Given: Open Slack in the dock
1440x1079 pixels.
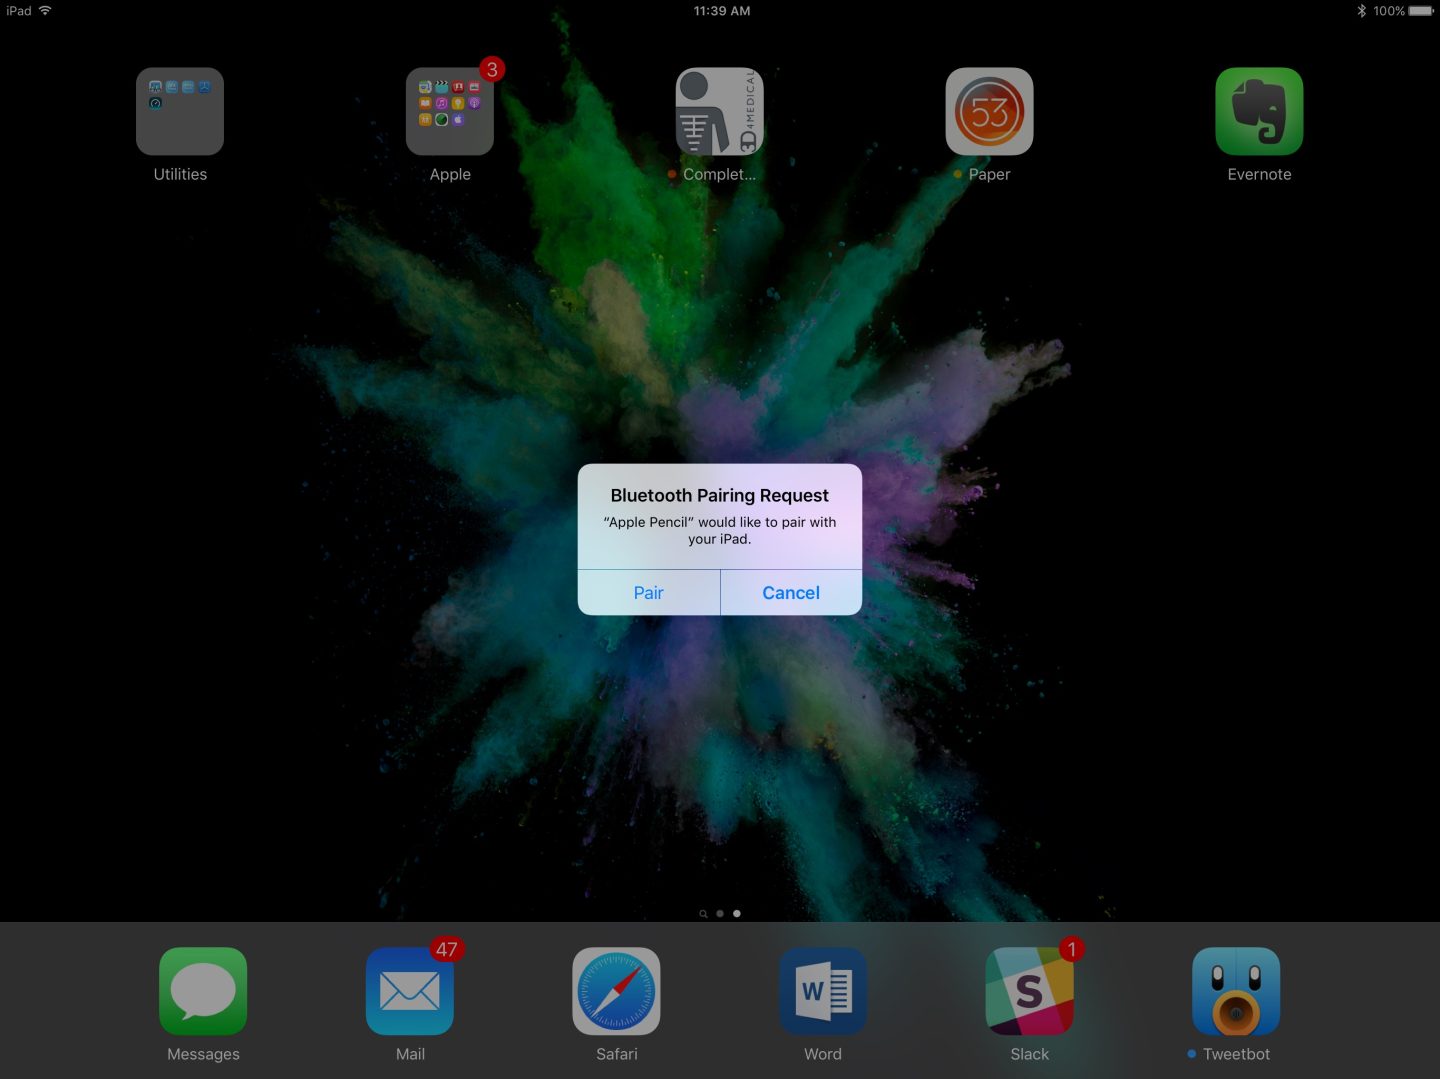Looking at the screenshot, I should coord(1029,991).
